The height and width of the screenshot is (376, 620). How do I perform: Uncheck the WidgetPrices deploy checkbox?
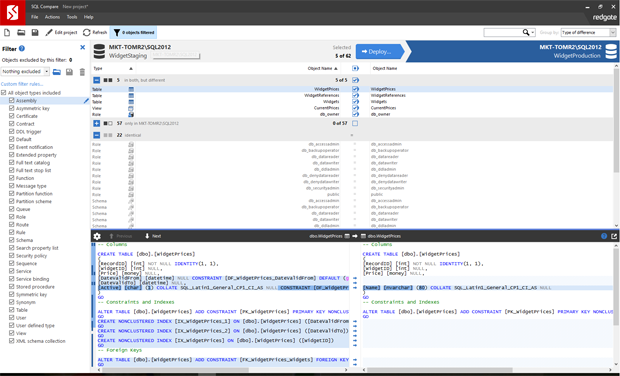pyautogui.click(x=355, y=89)
